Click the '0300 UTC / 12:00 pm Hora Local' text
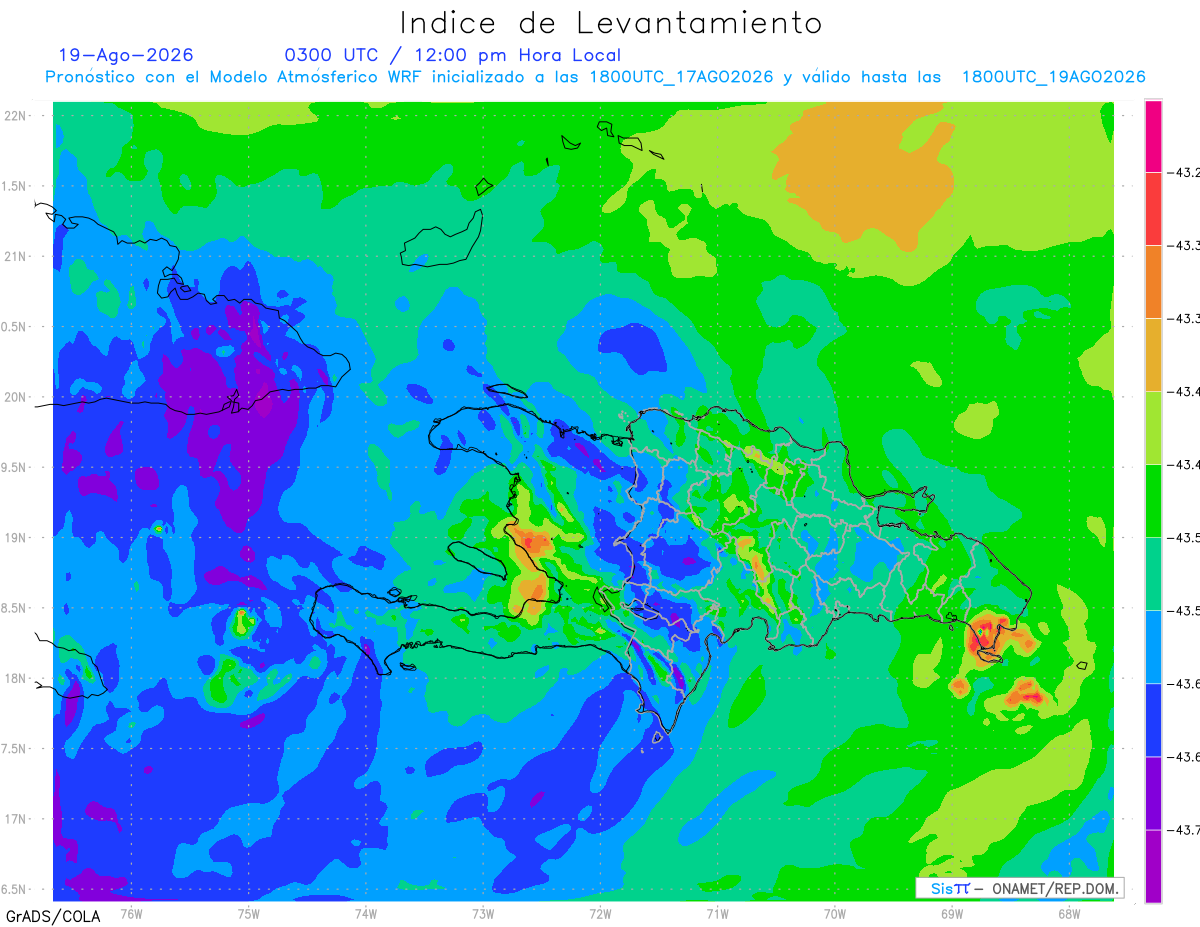 click(x=453, y=55)
